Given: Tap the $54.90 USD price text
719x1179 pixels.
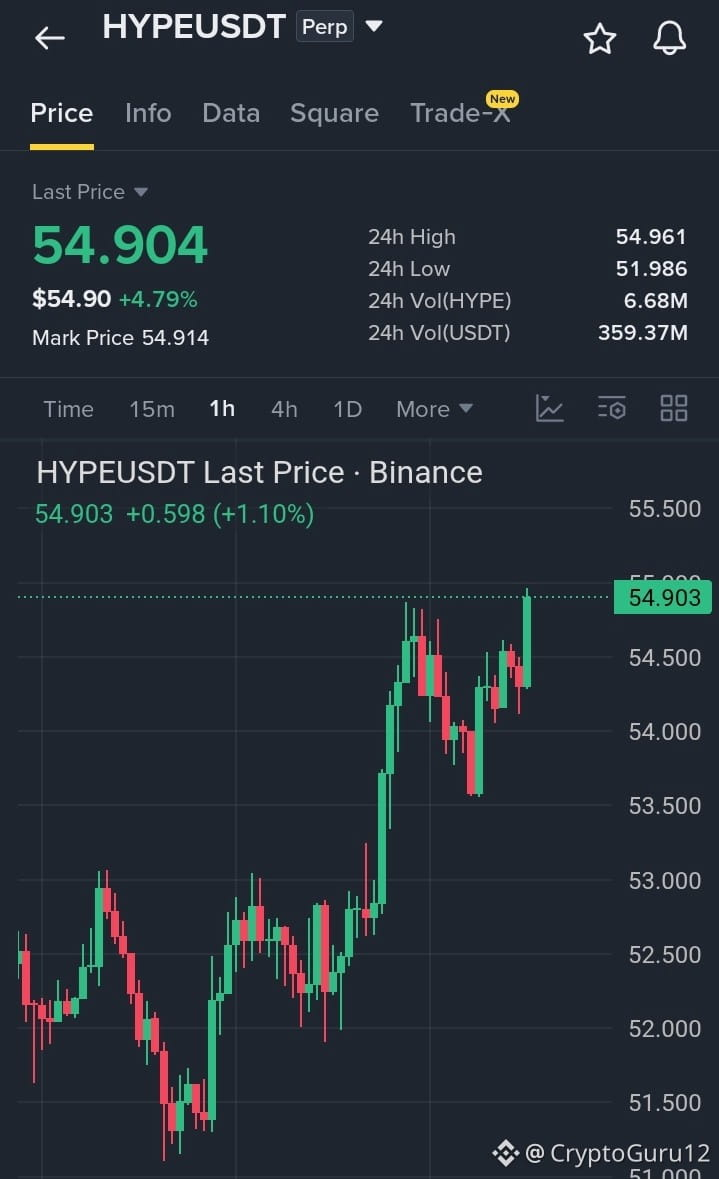Looking at the screenshot, I should tap(71, 299).
